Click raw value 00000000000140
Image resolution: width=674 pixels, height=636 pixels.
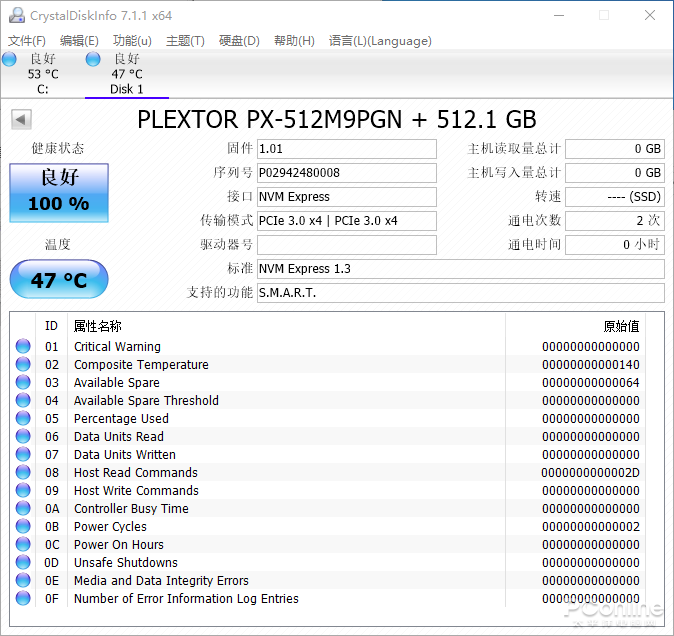pos(591,364)
